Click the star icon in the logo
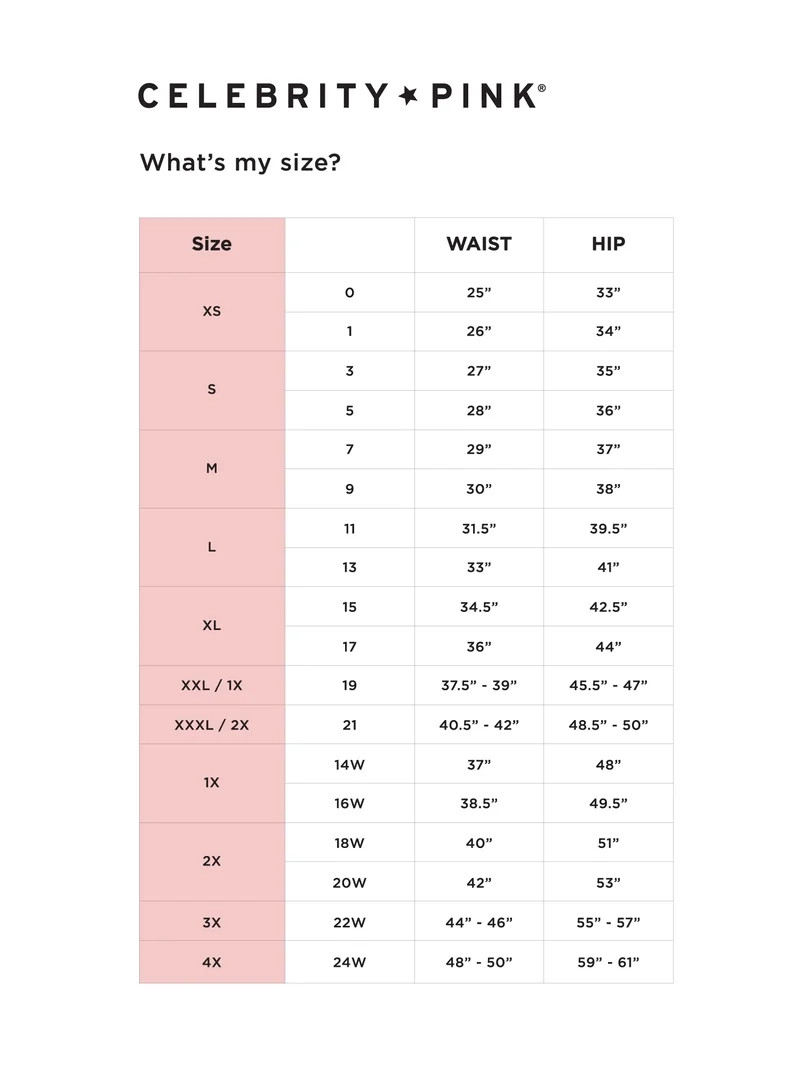This screenshot has height=1067, width=800. tap(408, 96)
